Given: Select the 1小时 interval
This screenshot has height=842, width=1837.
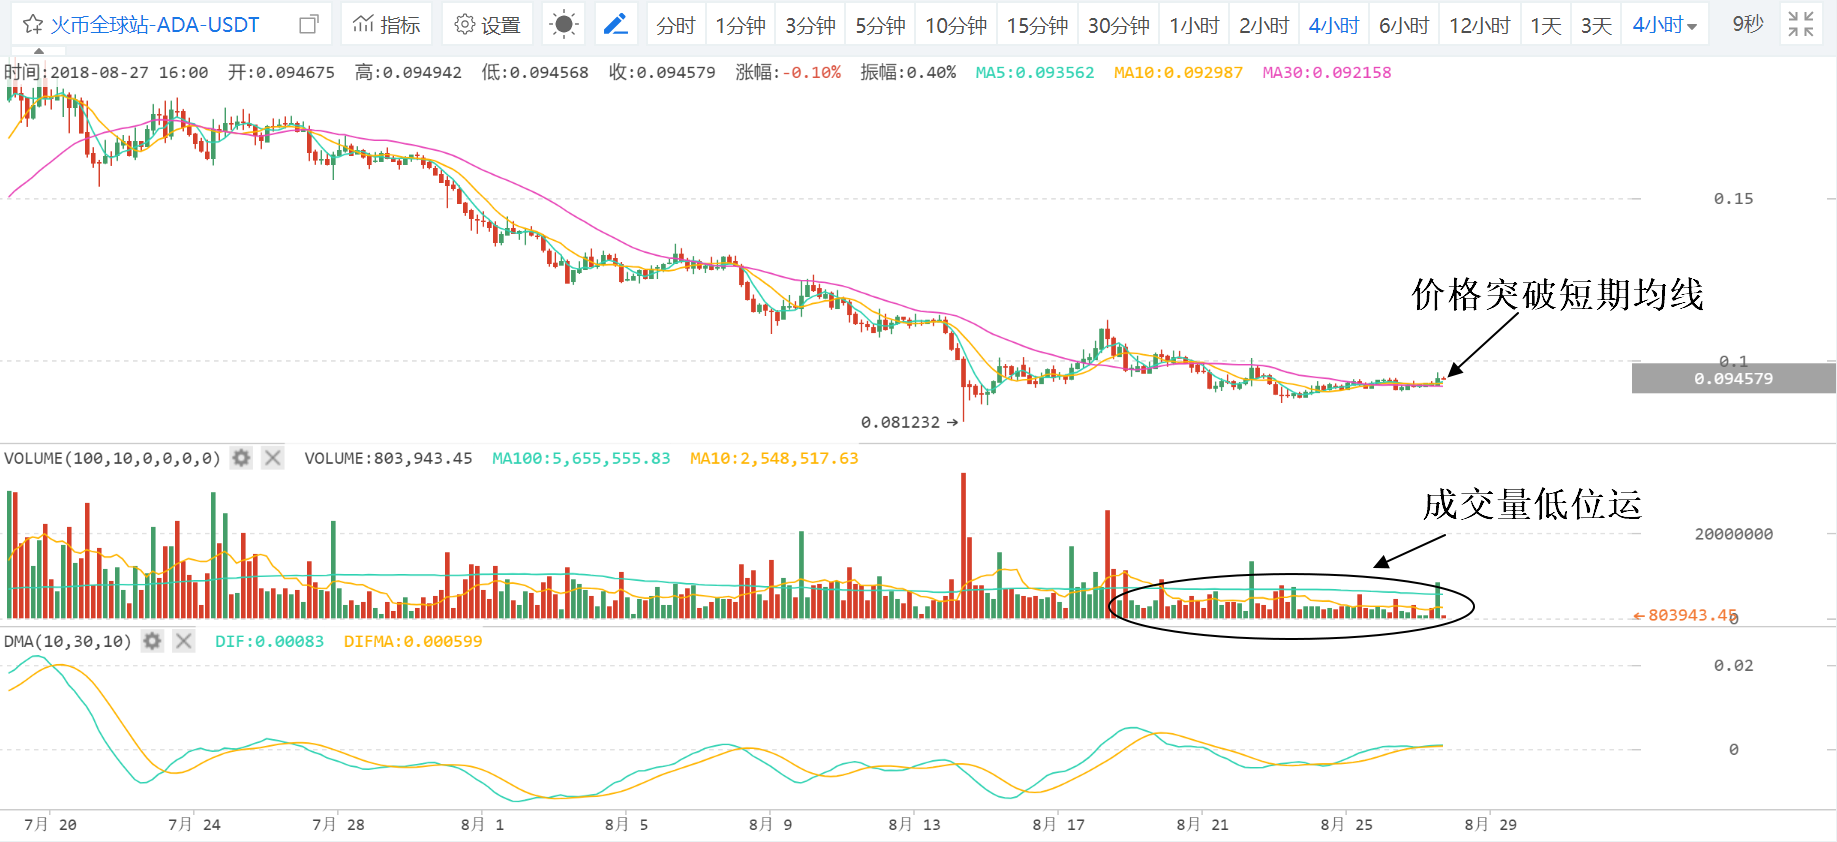Looking at the screenshot, I should click(1194, 25).
